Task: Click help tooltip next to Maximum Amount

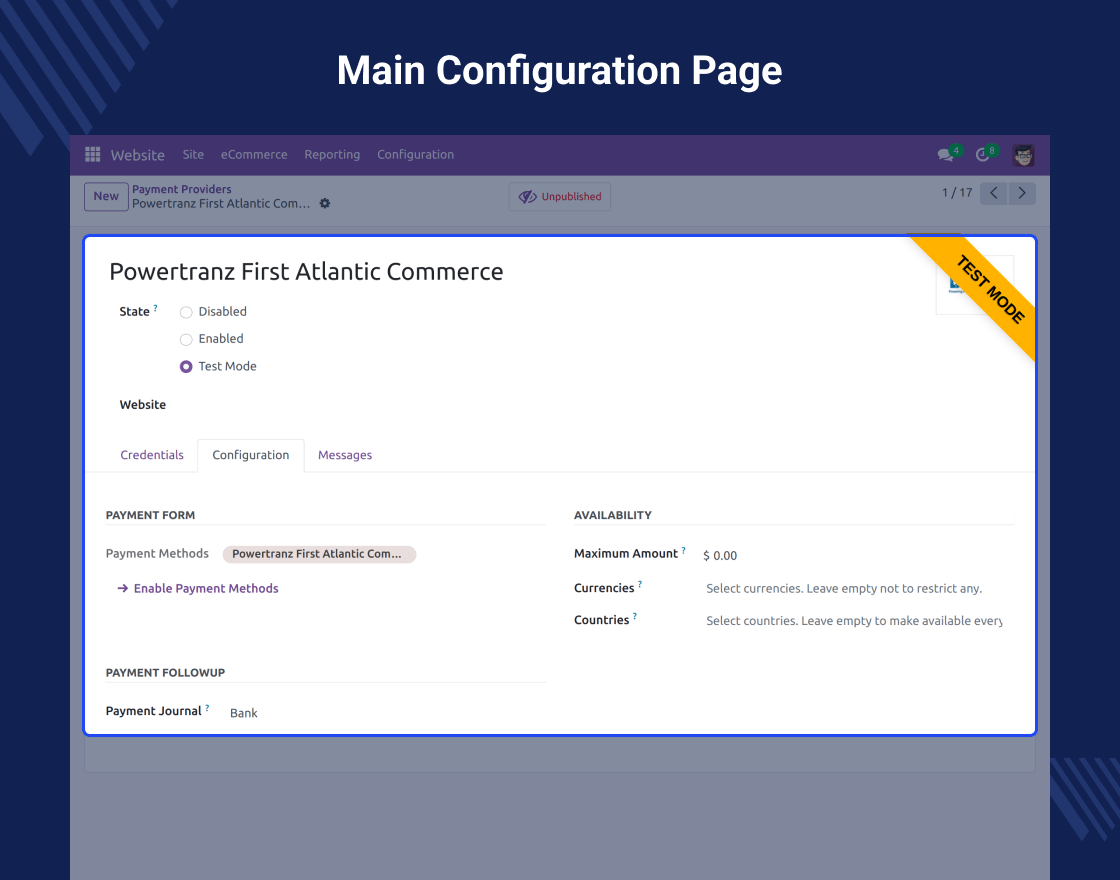Action: coord(684,550)
